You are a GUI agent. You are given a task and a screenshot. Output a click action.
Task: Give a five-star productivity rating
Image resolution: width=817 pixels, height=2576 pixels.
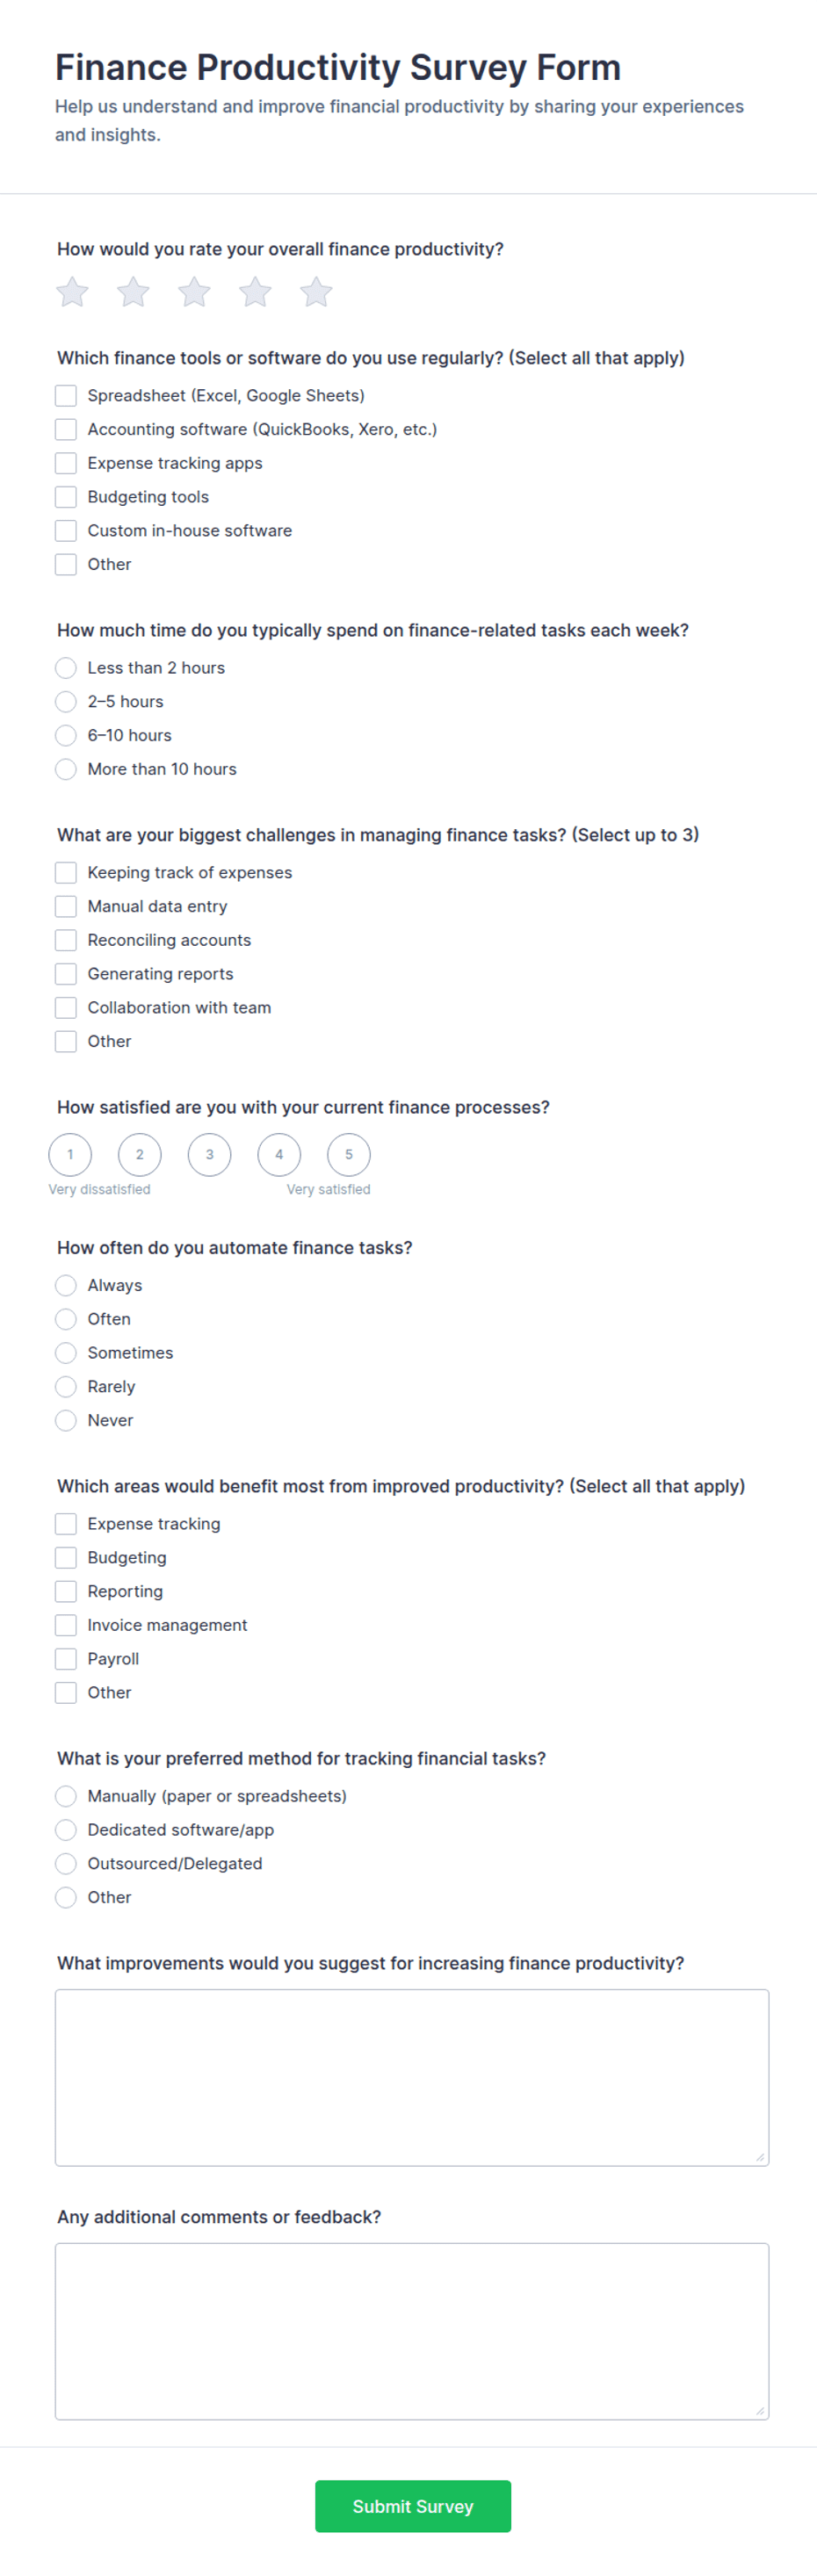(x=316, y=292)
